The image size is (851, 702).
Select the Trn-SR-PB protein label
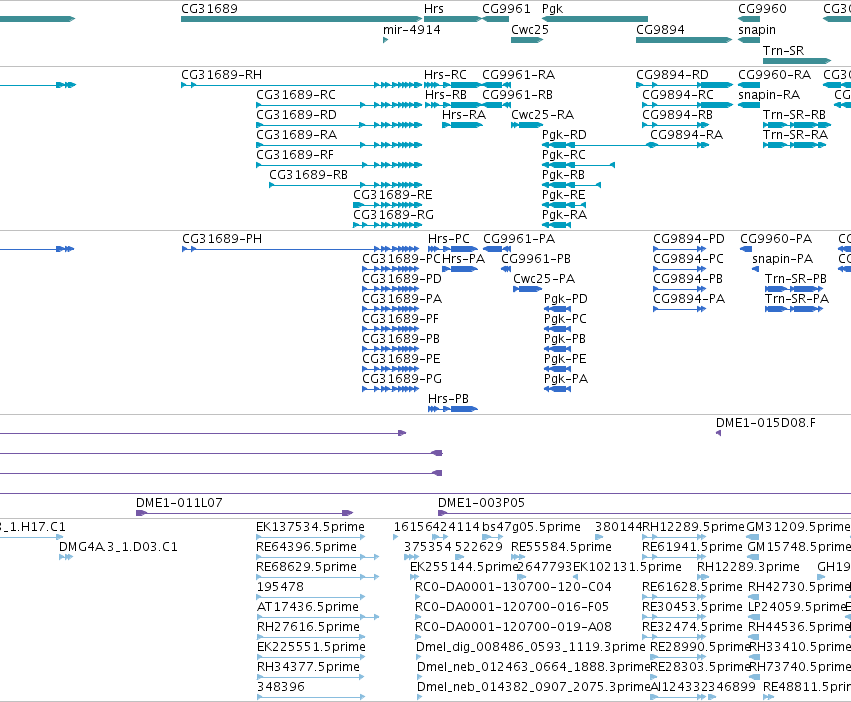point(796,280)
